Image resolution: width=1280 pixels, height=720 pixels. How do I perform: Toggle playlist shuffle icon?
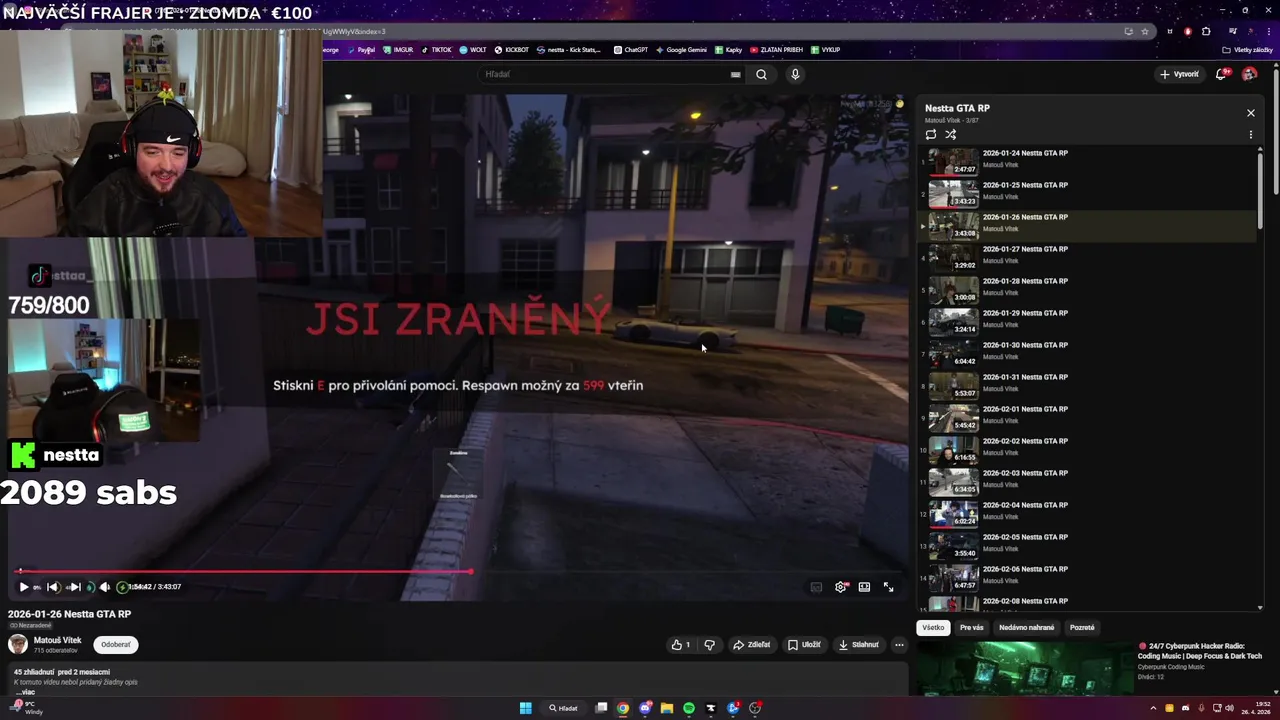[951, 134]
